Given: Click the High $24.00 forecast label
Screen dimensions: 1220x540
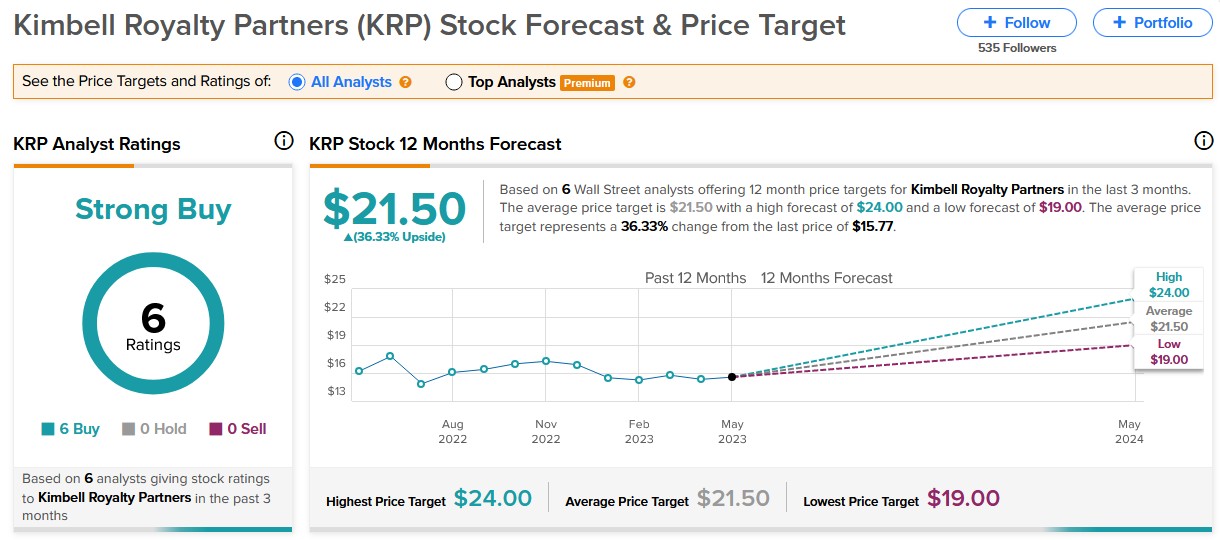Looking at the screenshot, I should pos(1168,285).
